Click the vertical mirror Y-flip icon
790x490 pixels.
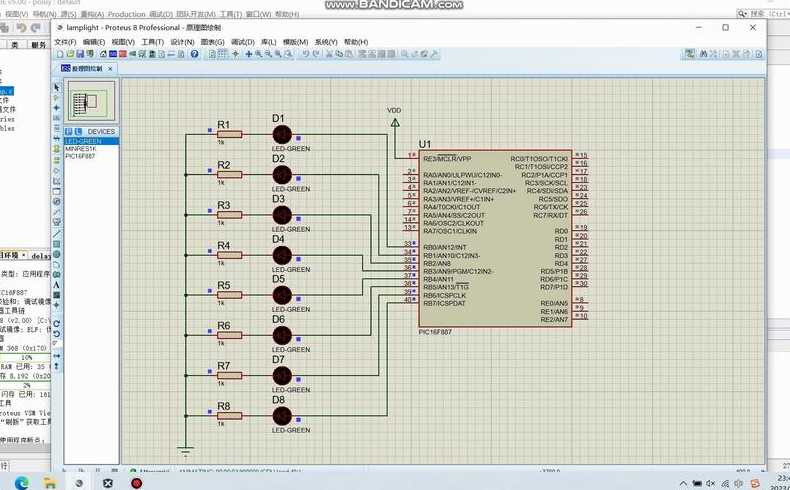coord(56,366)
